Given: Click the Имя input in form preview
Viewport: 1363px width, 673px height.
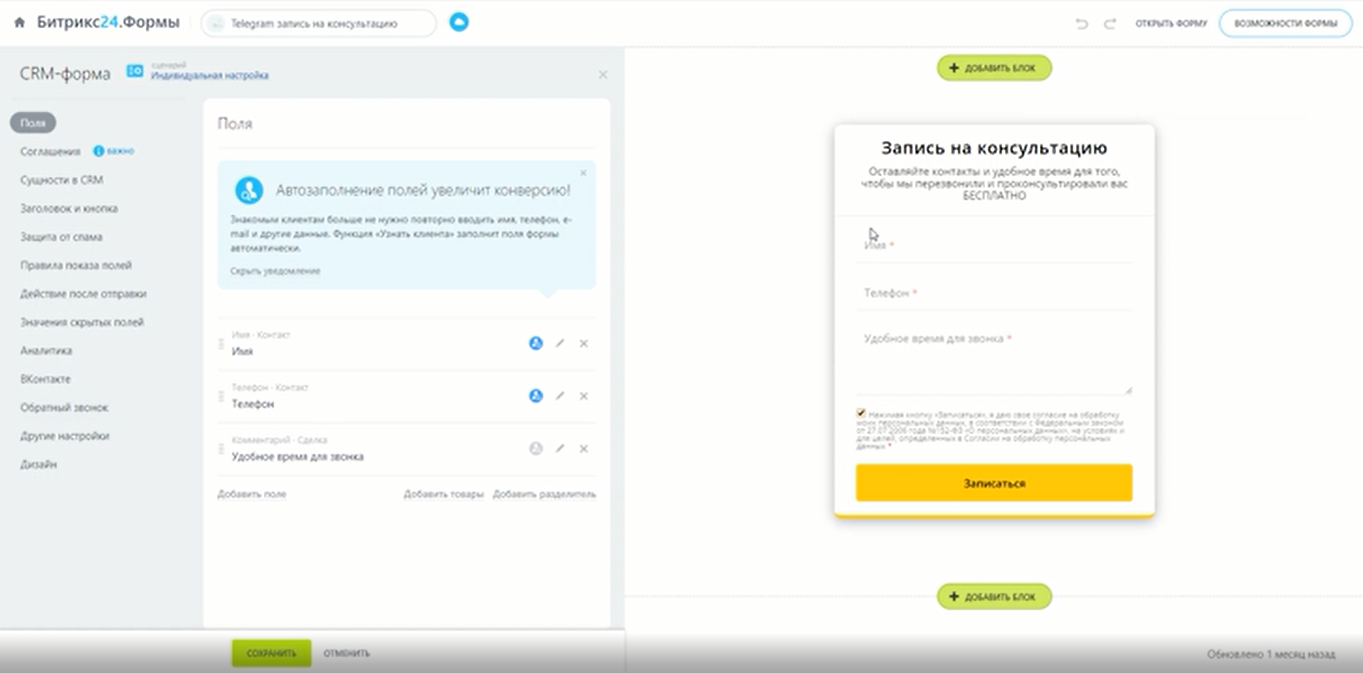Looking at the screenshot, I should tap(994, 245).
